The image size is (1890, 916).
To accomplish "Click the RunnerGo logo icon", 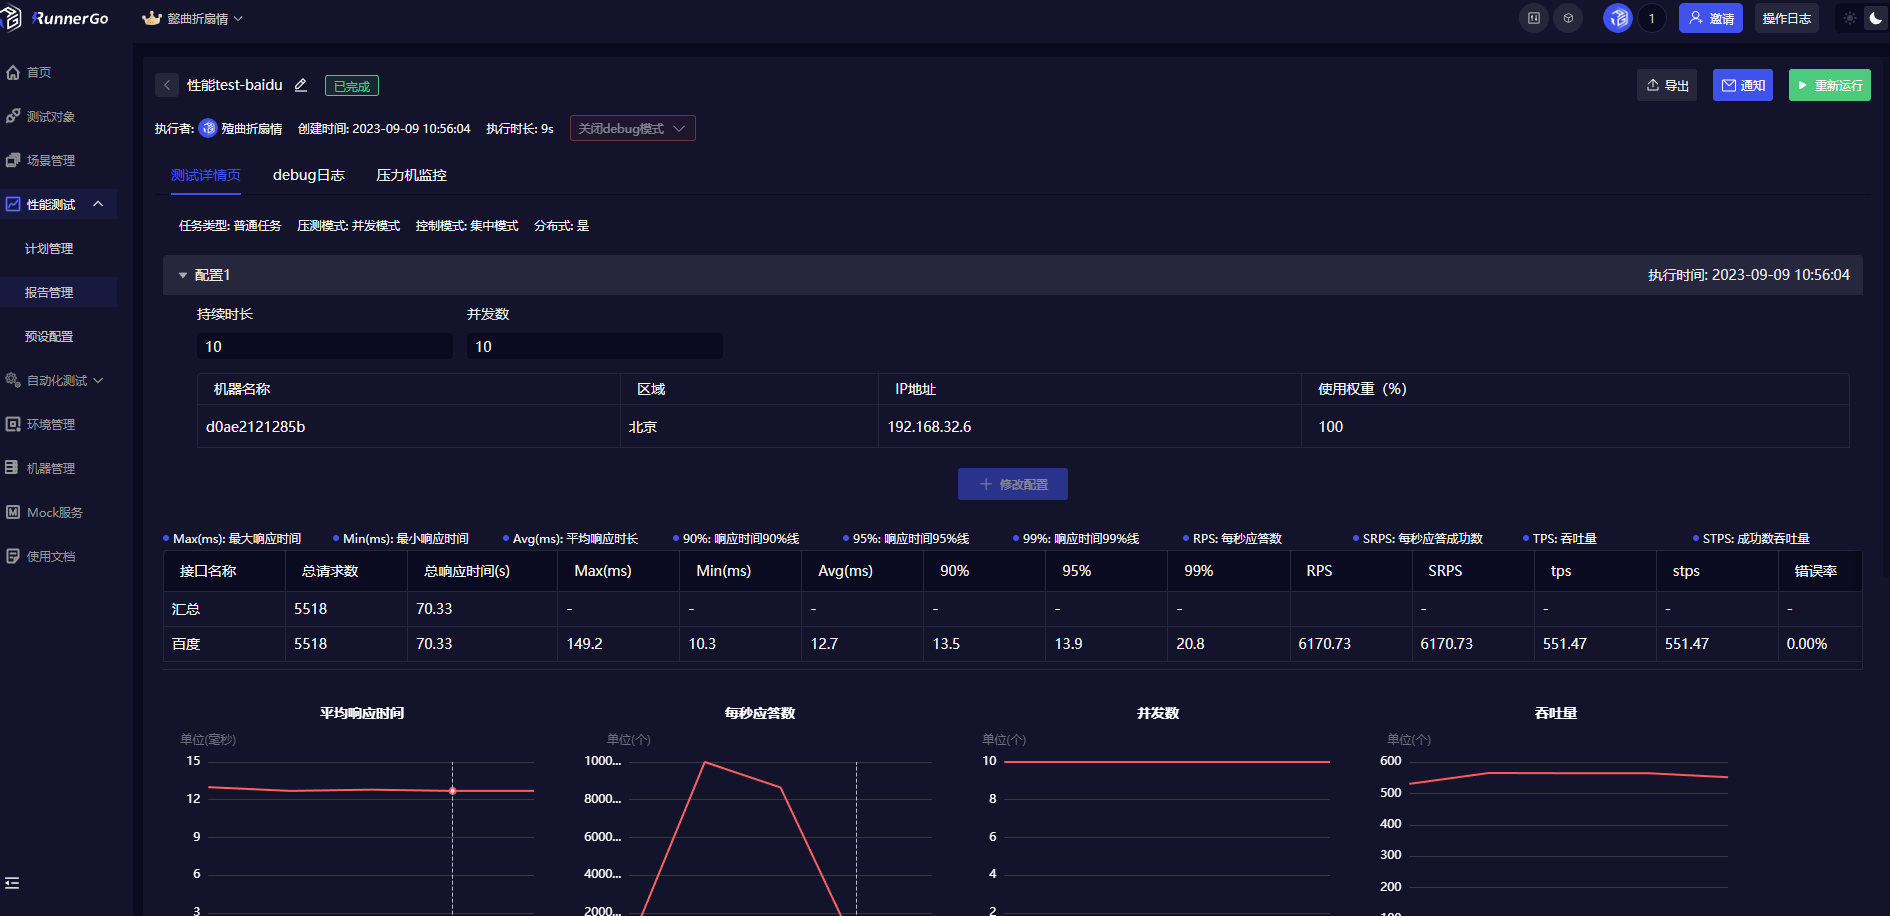I will pyautogui.click(x=11, y=18).
